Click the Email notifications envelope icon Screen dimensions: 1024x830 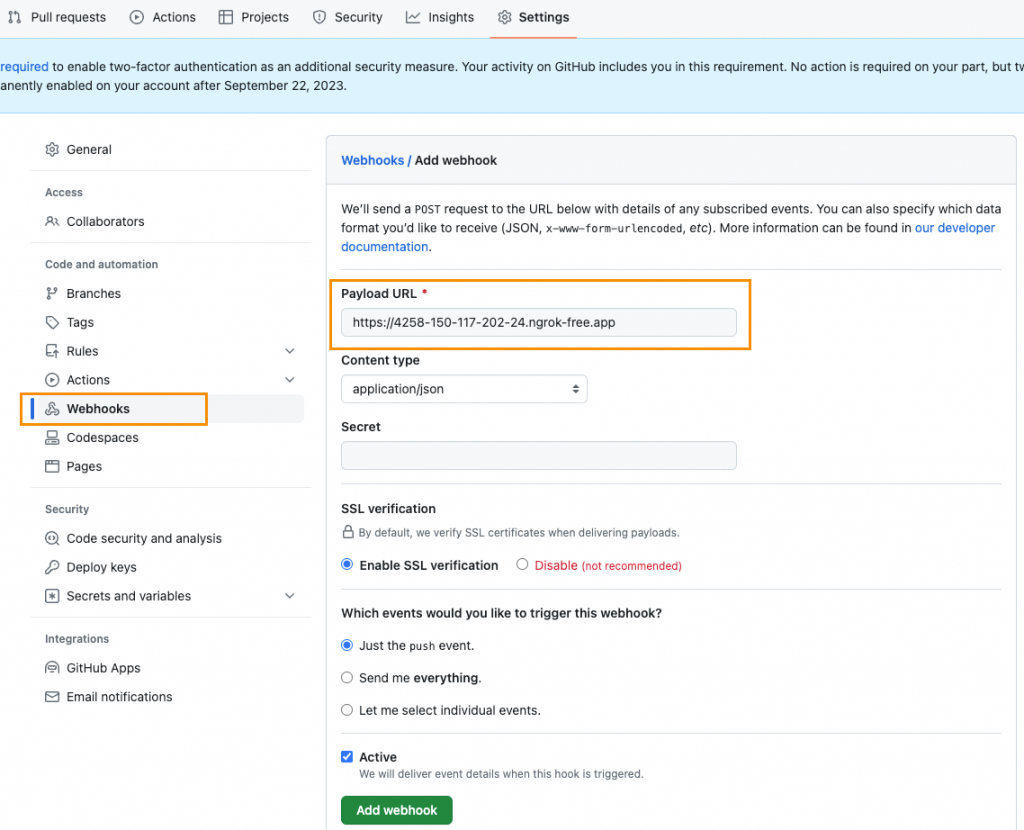52,697
